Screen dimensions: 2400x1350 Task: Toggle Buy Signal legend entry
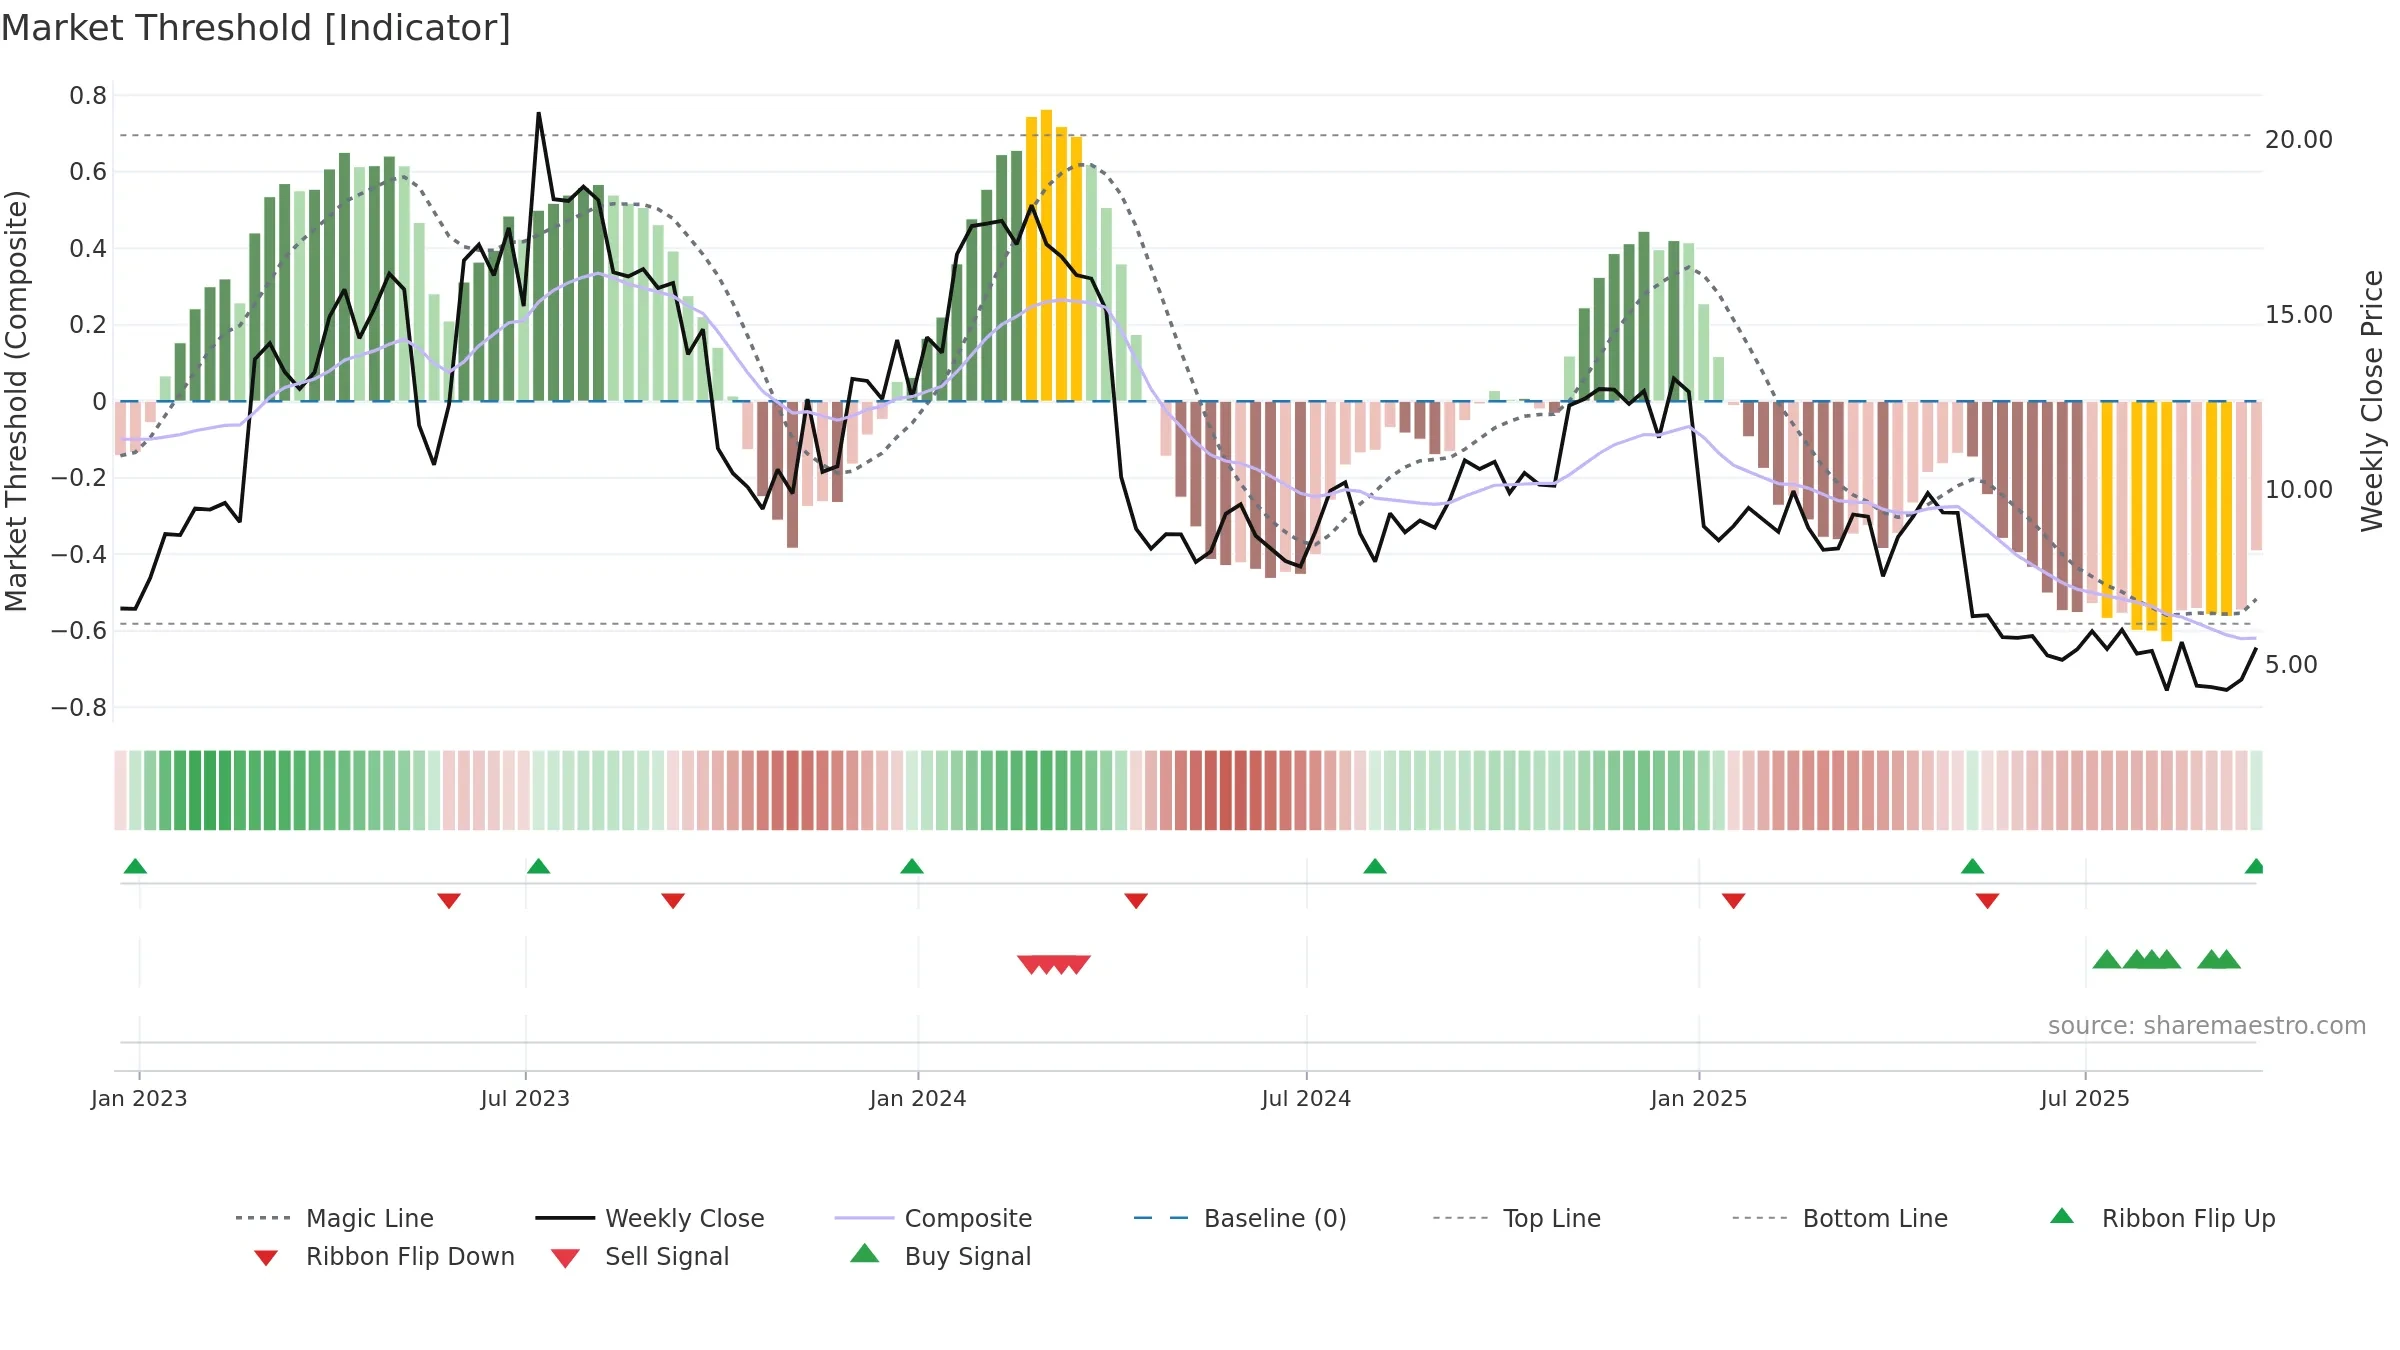[x=940, y=1256]
